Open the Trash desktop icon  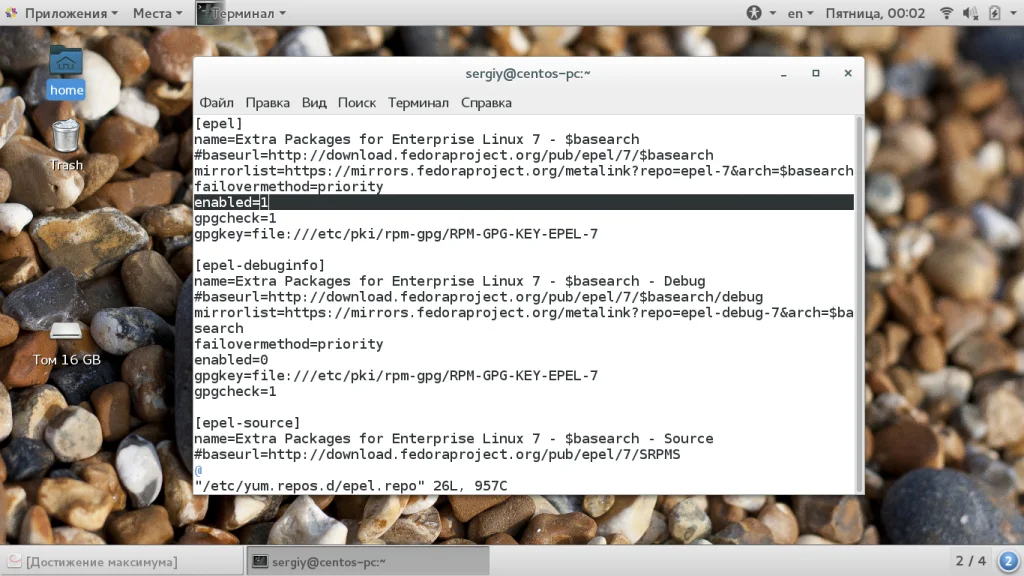[66, 146]
